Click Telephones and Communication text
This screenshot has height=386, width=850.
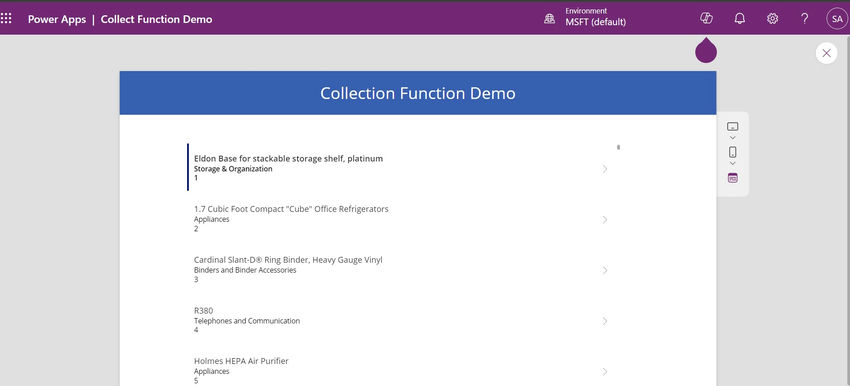tap(247, 321)
